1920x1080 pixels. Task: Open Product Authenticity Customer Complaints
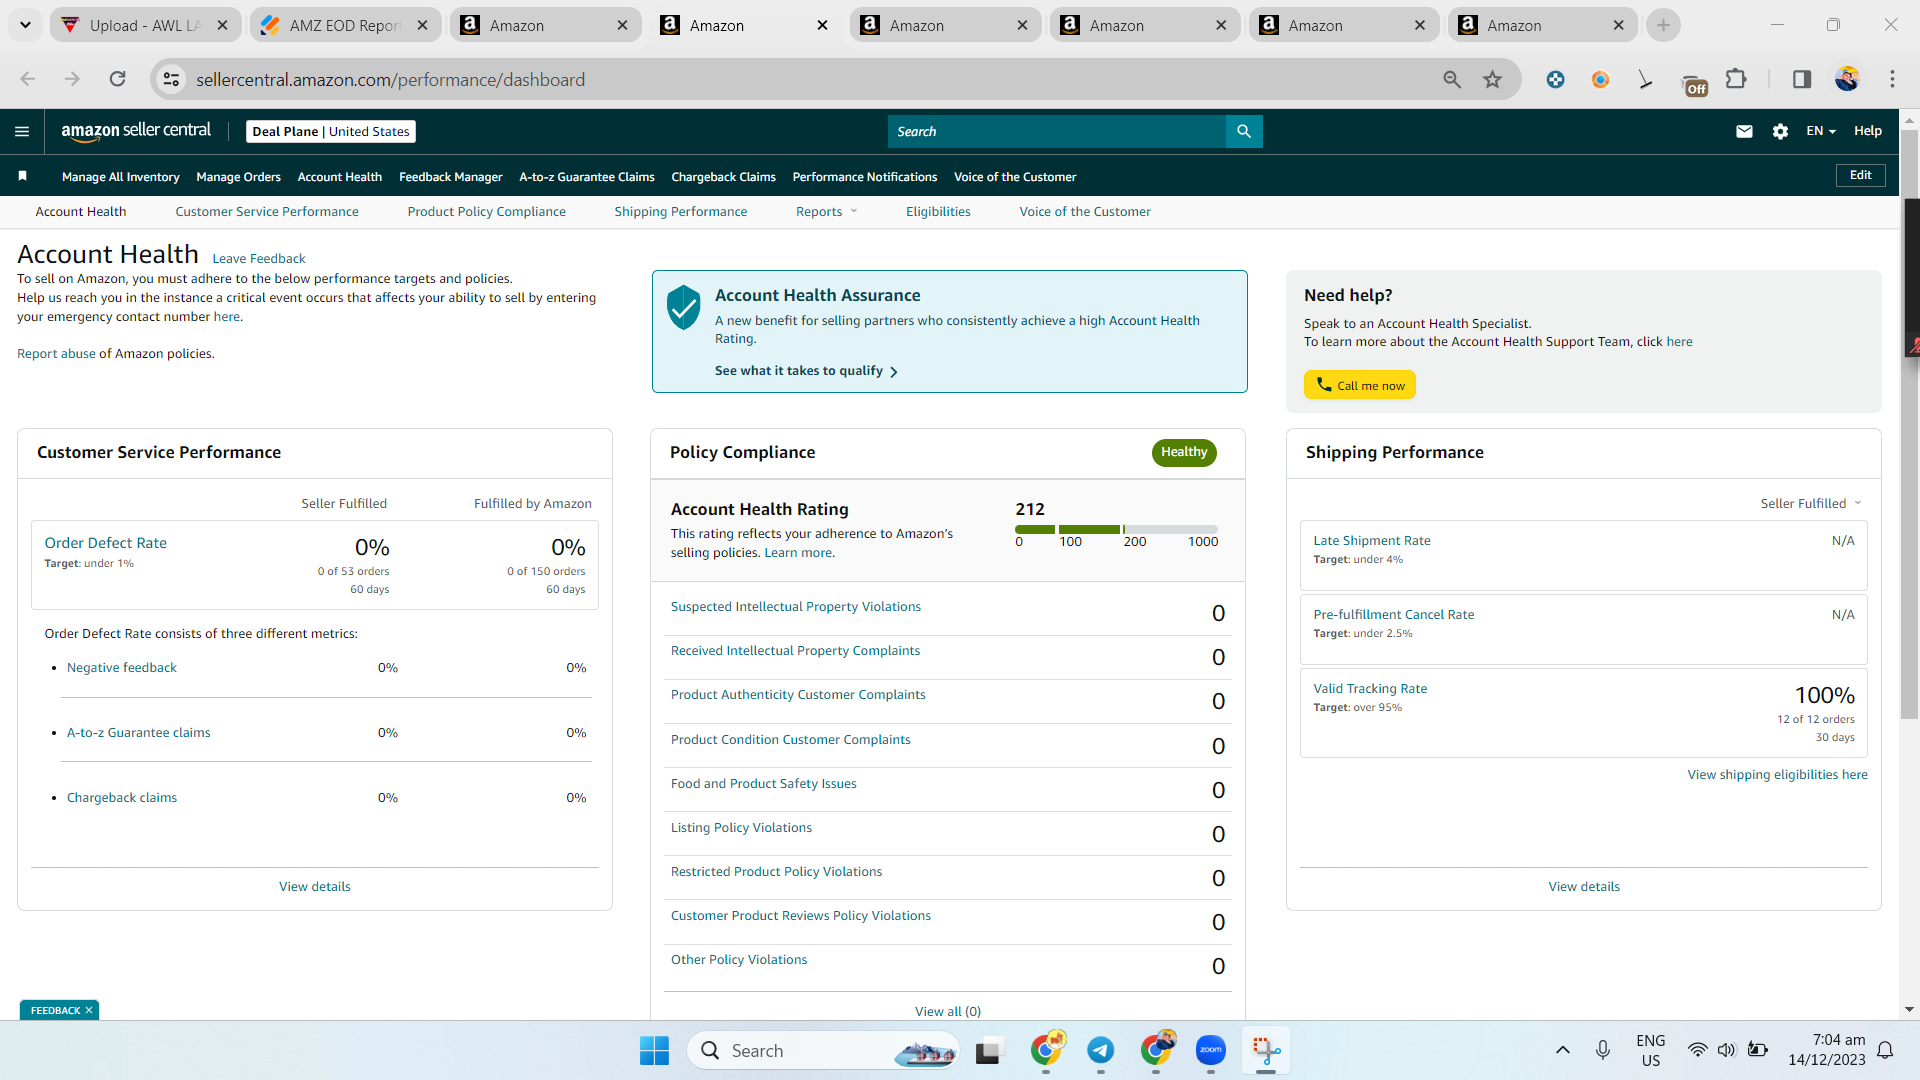(x=798, y=694)
